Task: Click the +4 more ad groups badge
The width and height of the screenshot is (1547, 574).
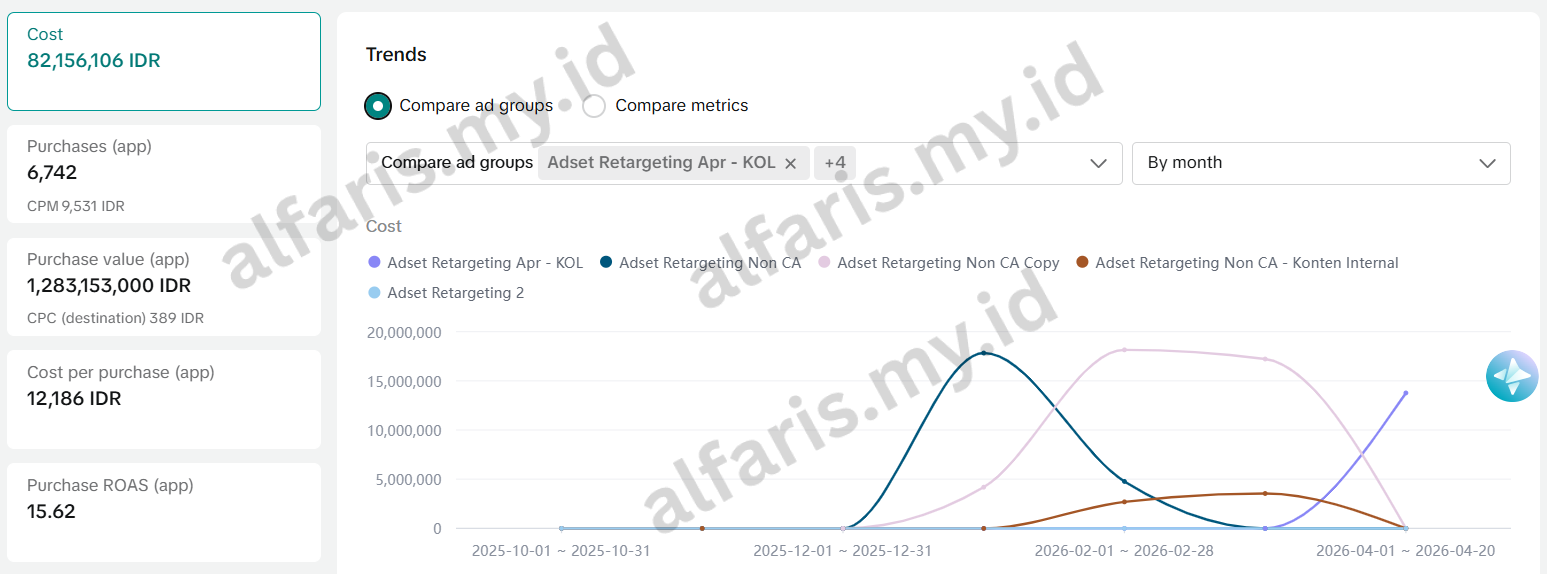Action: (x=834, y=163)
